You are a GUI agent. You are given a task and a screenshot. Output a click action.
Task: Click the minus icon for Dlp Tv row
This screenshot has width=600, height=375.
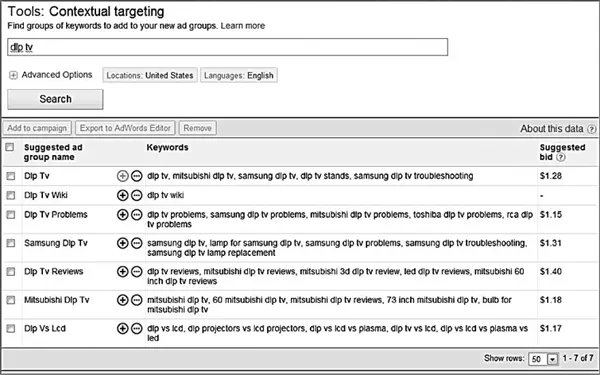tap(137, 176)
